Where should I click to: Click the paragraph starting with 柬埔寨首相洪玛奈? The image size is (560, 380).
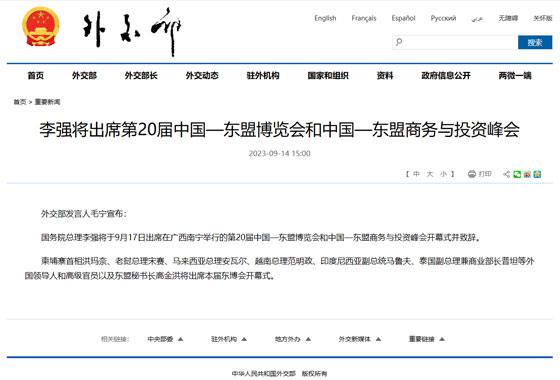(280, 268)
